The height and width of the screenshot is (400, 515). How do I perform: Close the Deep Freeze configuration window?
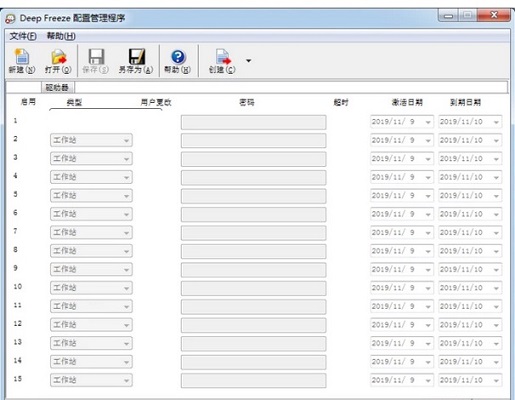tap(494, 15)
